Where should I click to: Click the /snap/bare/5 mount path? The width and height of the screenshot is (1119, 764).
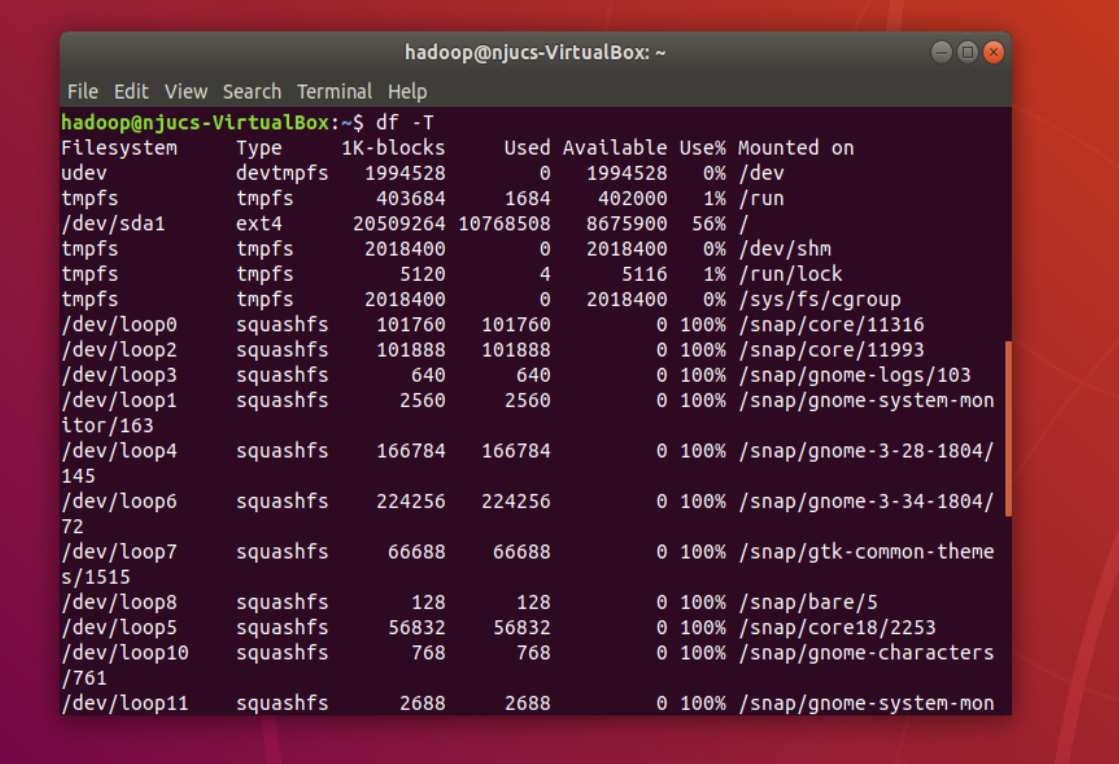click(808, 603)
